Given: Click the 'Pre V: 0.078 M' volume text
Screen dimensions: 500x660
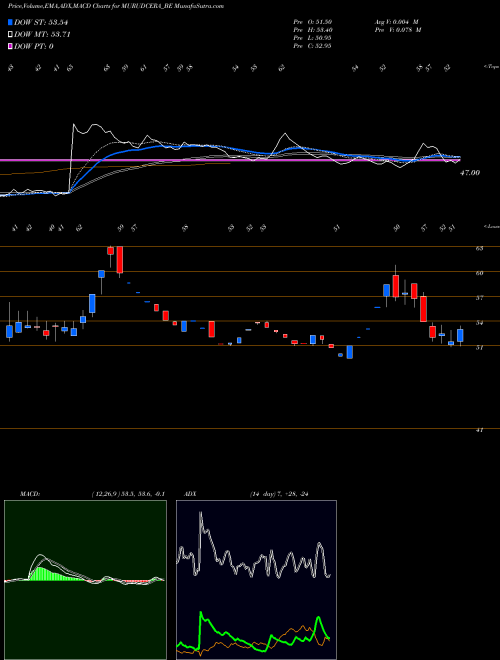Looking at the screenshot, I should [398, 30].
